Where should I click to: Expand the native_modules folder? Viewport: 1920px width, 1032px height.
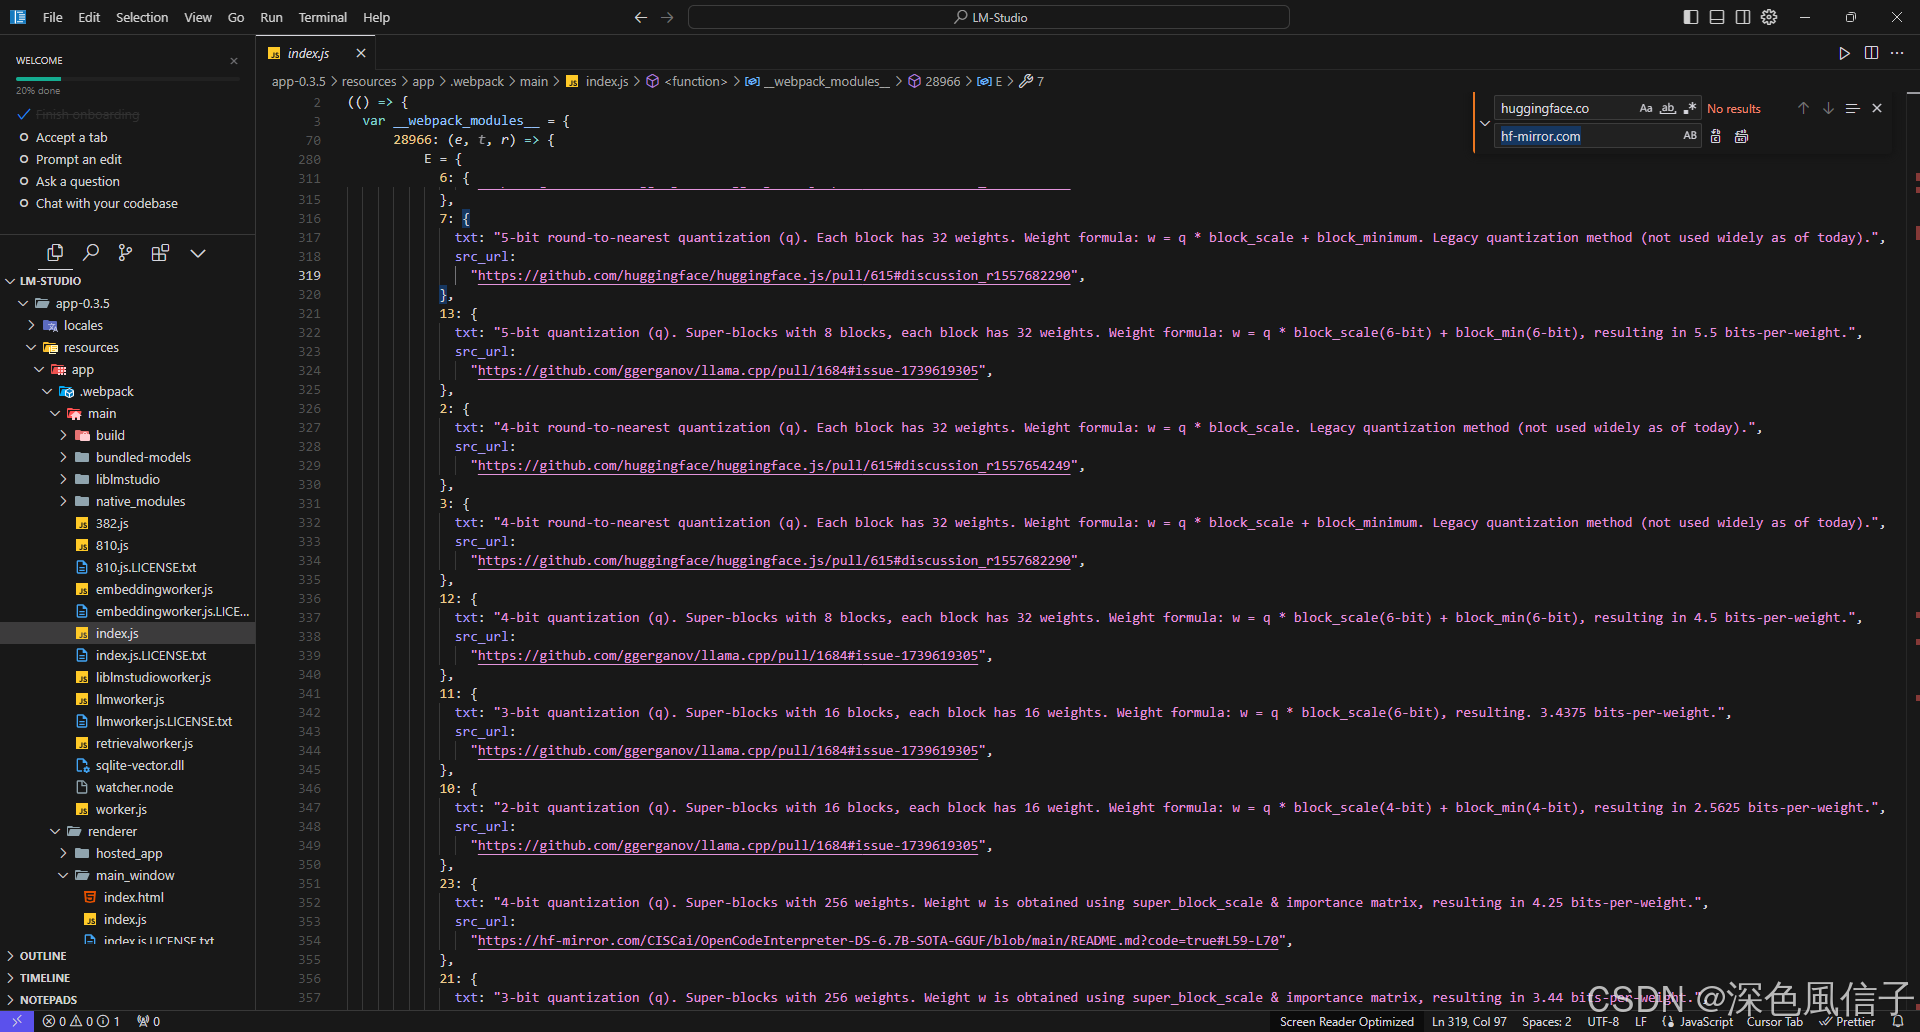140,501
